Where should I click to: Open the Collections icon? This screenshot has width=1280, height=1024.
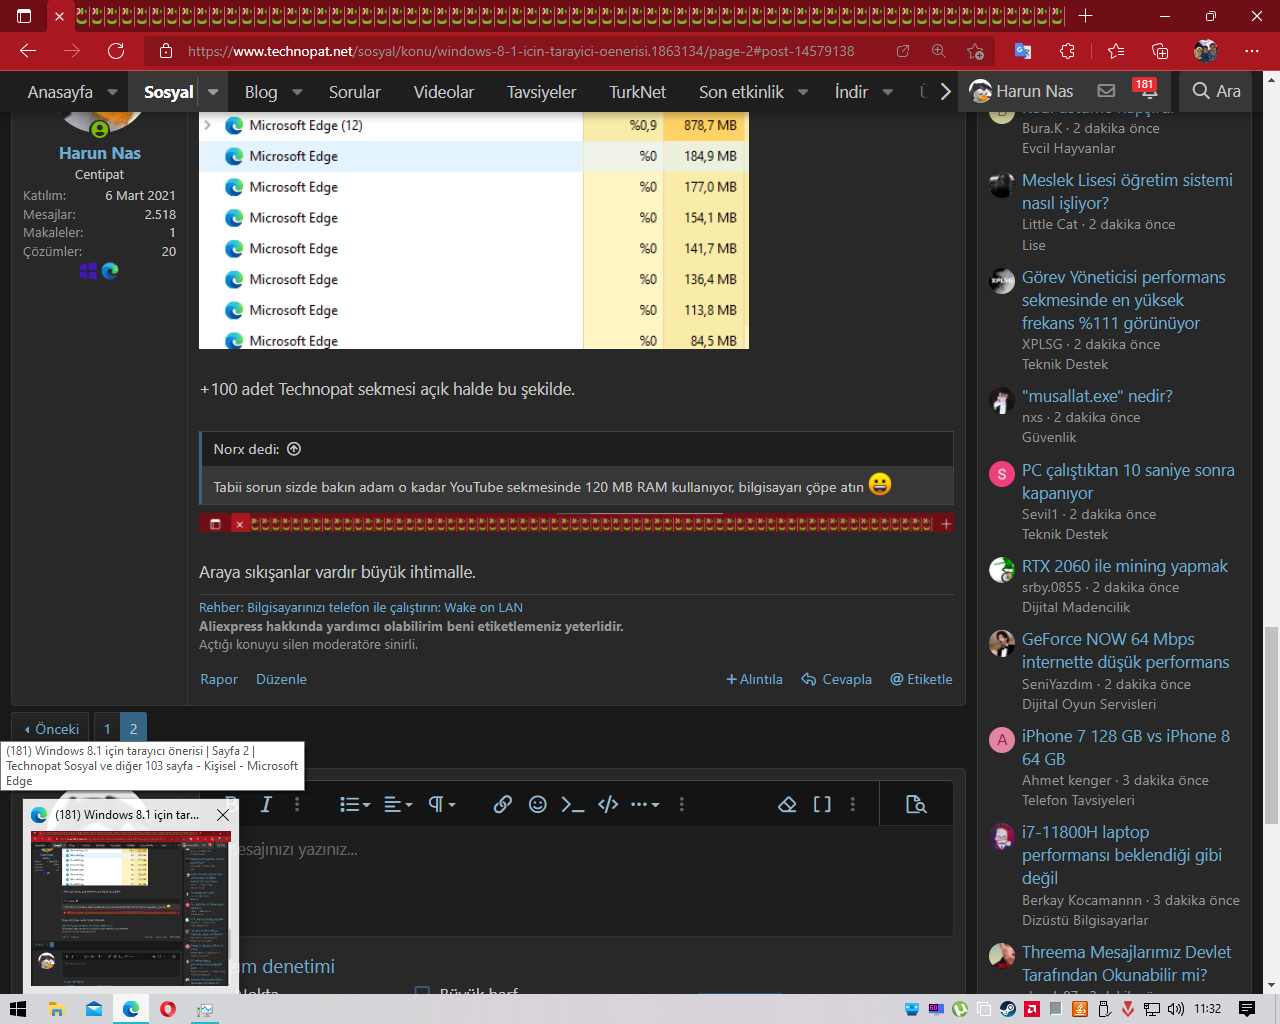pyautogui.click(x=1160, y=51)
